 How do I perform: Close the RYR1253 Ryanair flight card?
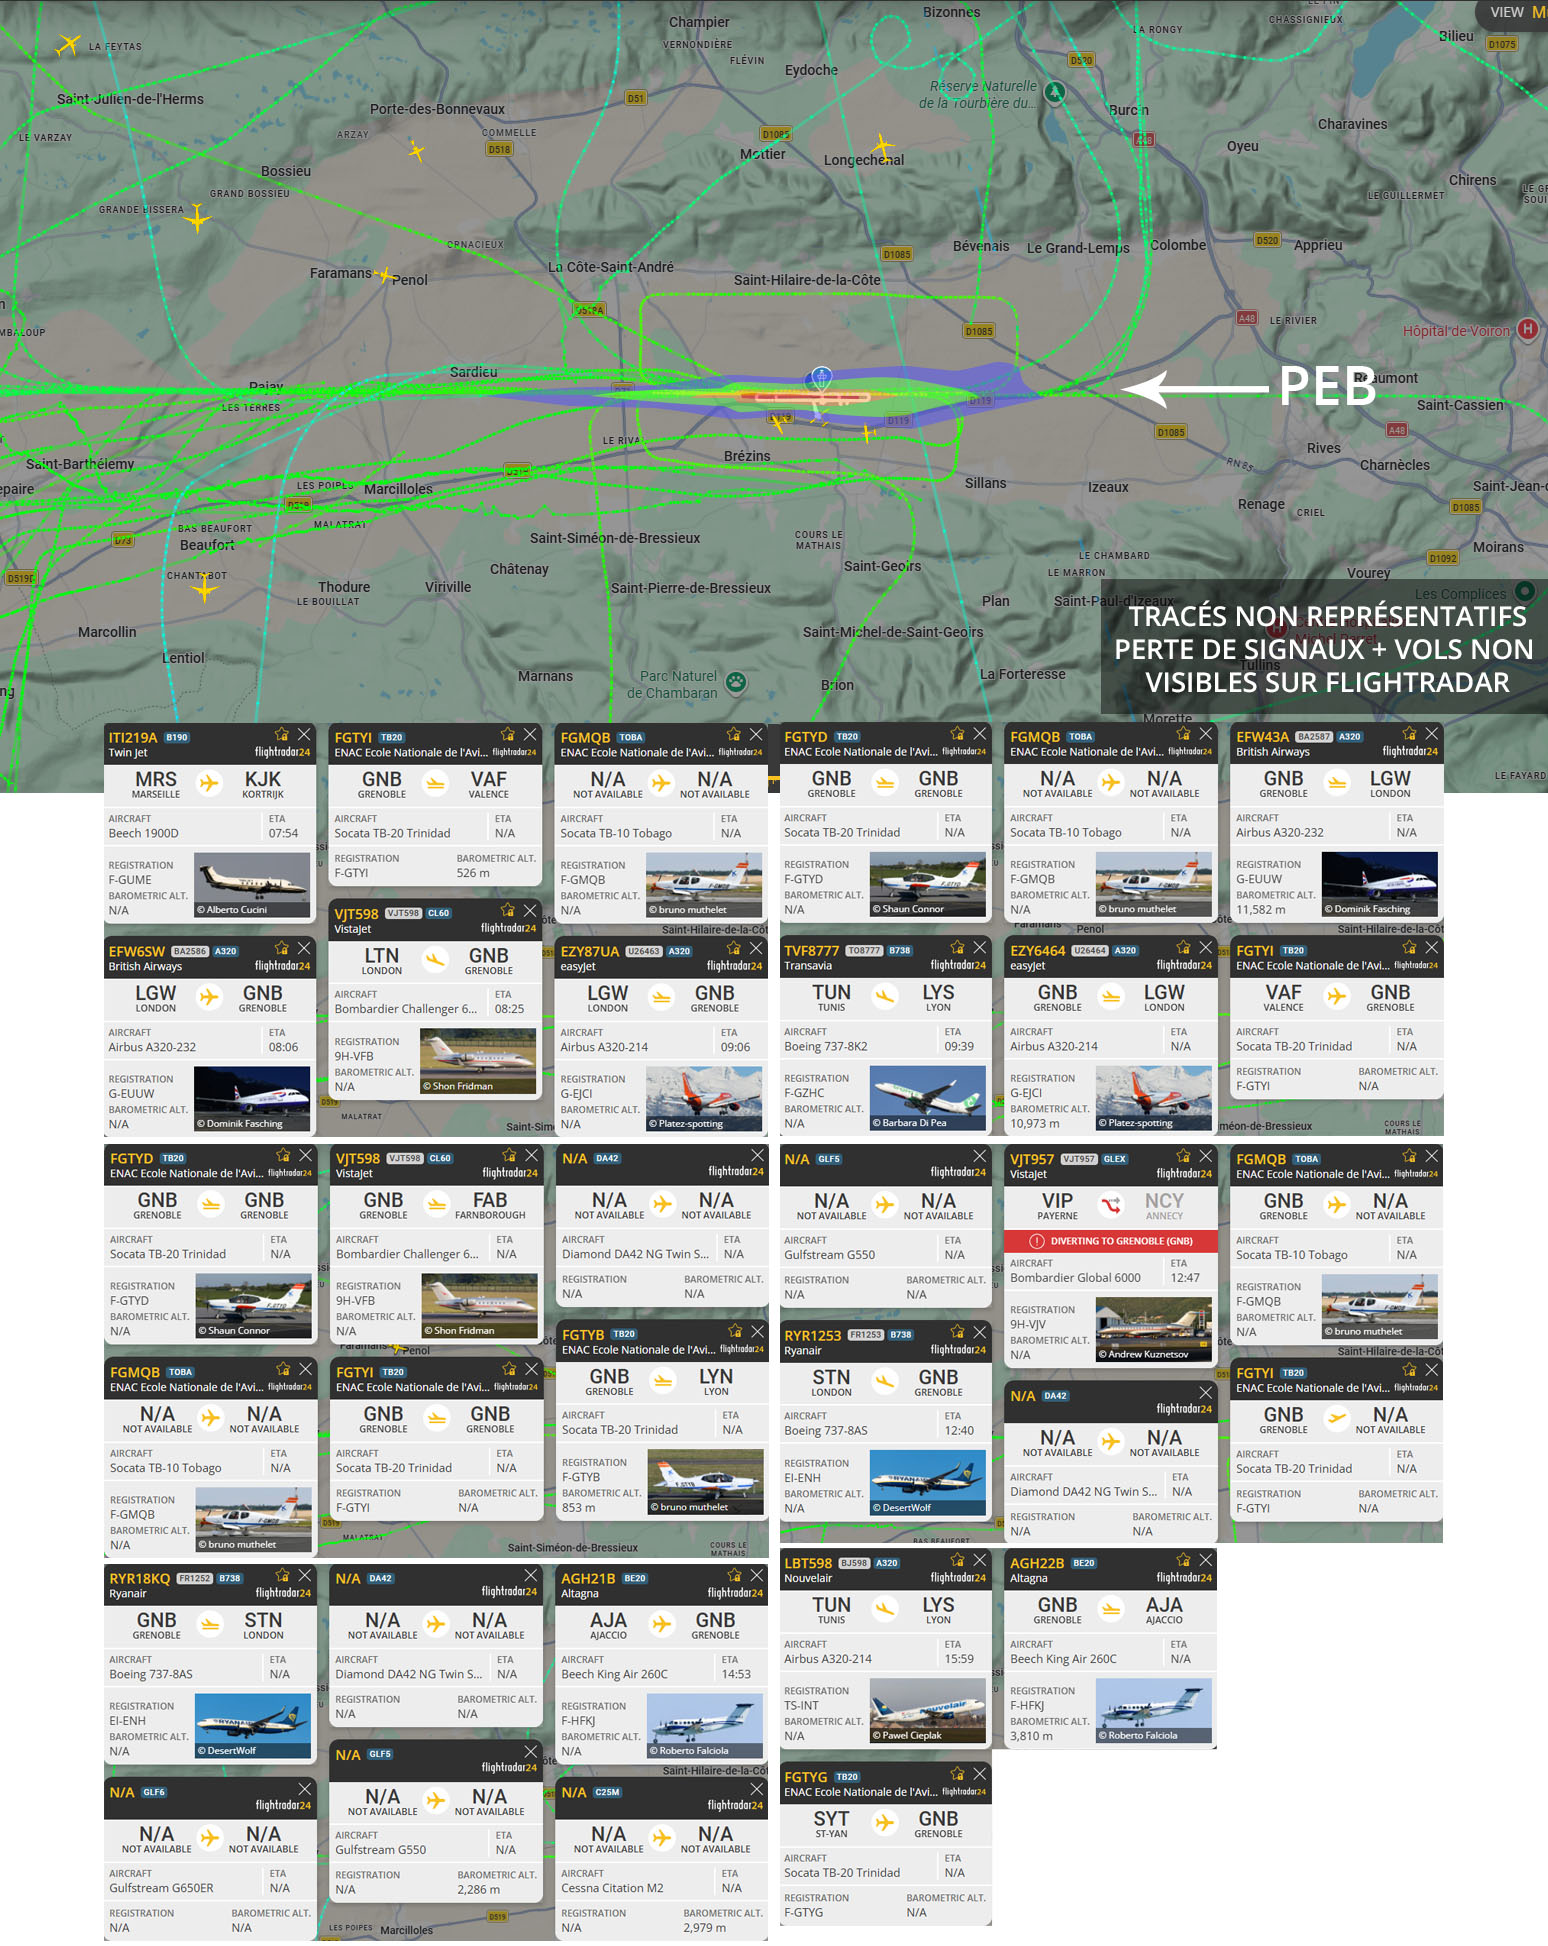(980, 1332)
